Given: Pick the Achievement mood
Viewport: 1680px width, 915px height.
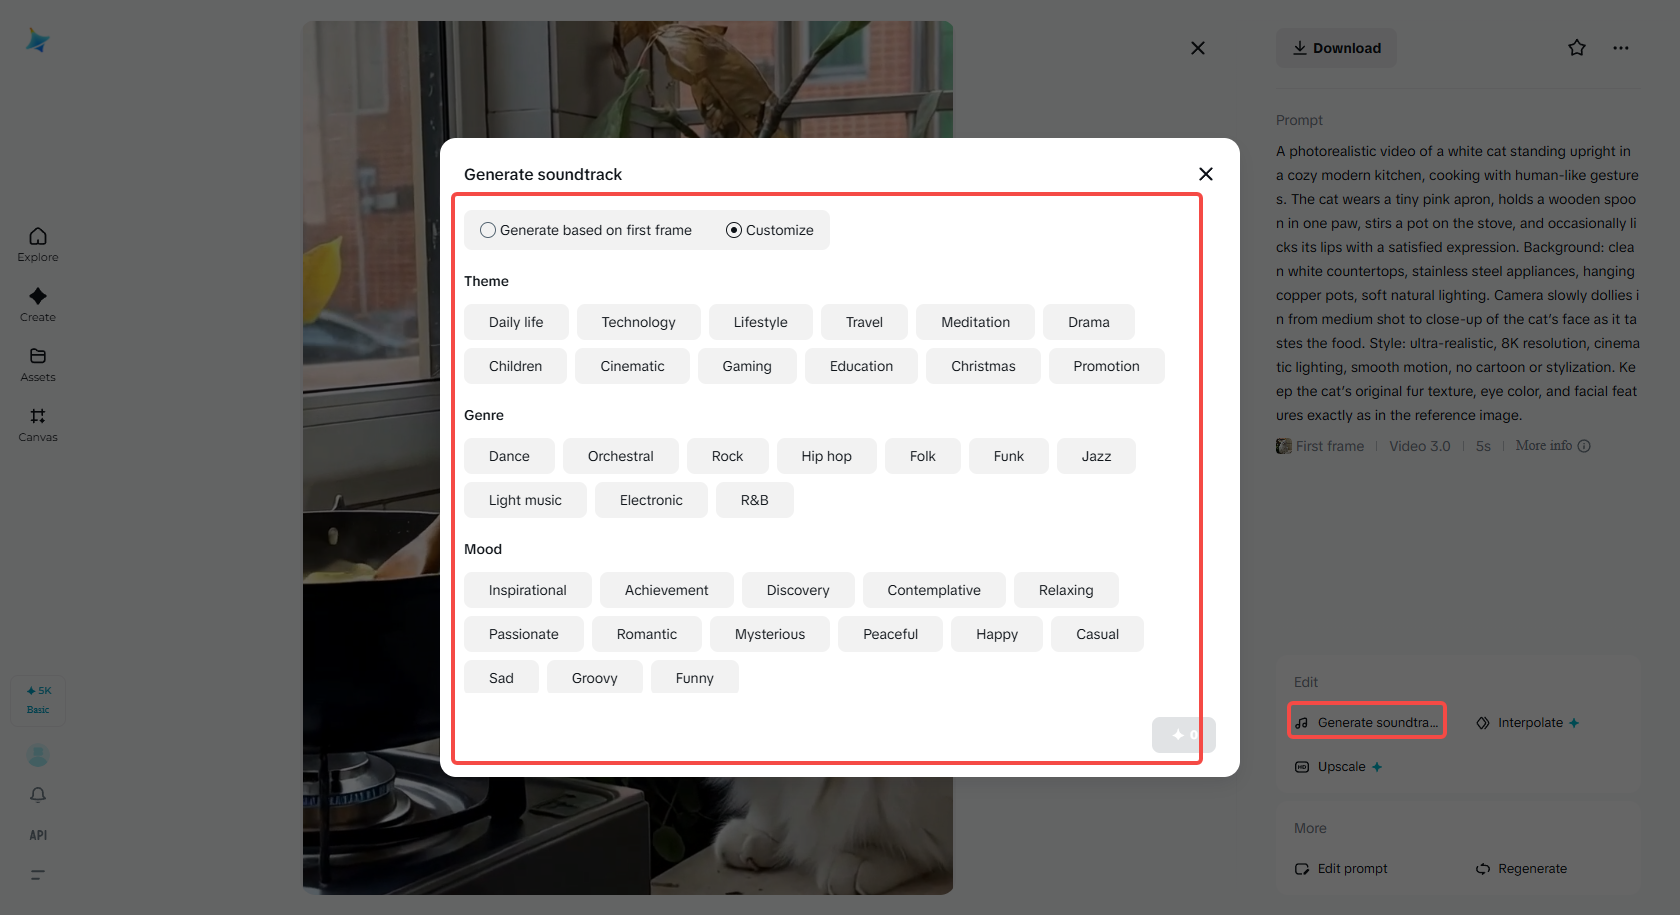Looking at the screenshot, I should pyautogui.click(x=667, y=590).
